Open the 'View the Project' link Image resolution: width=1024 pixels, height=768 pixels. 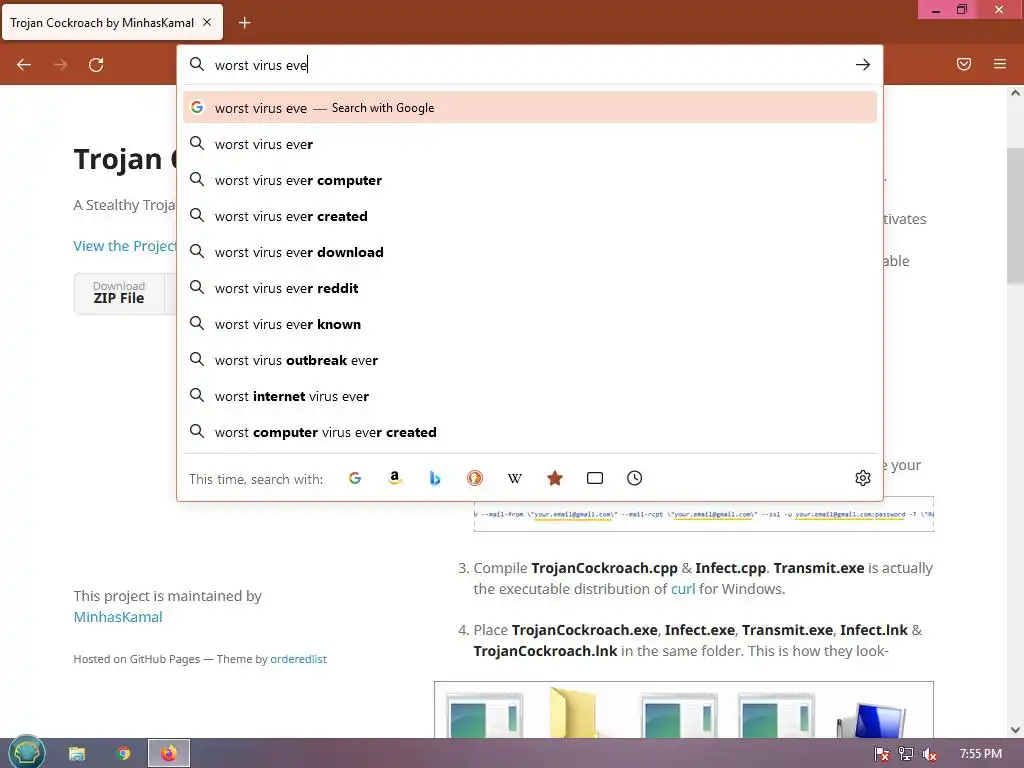pos(125,246)
